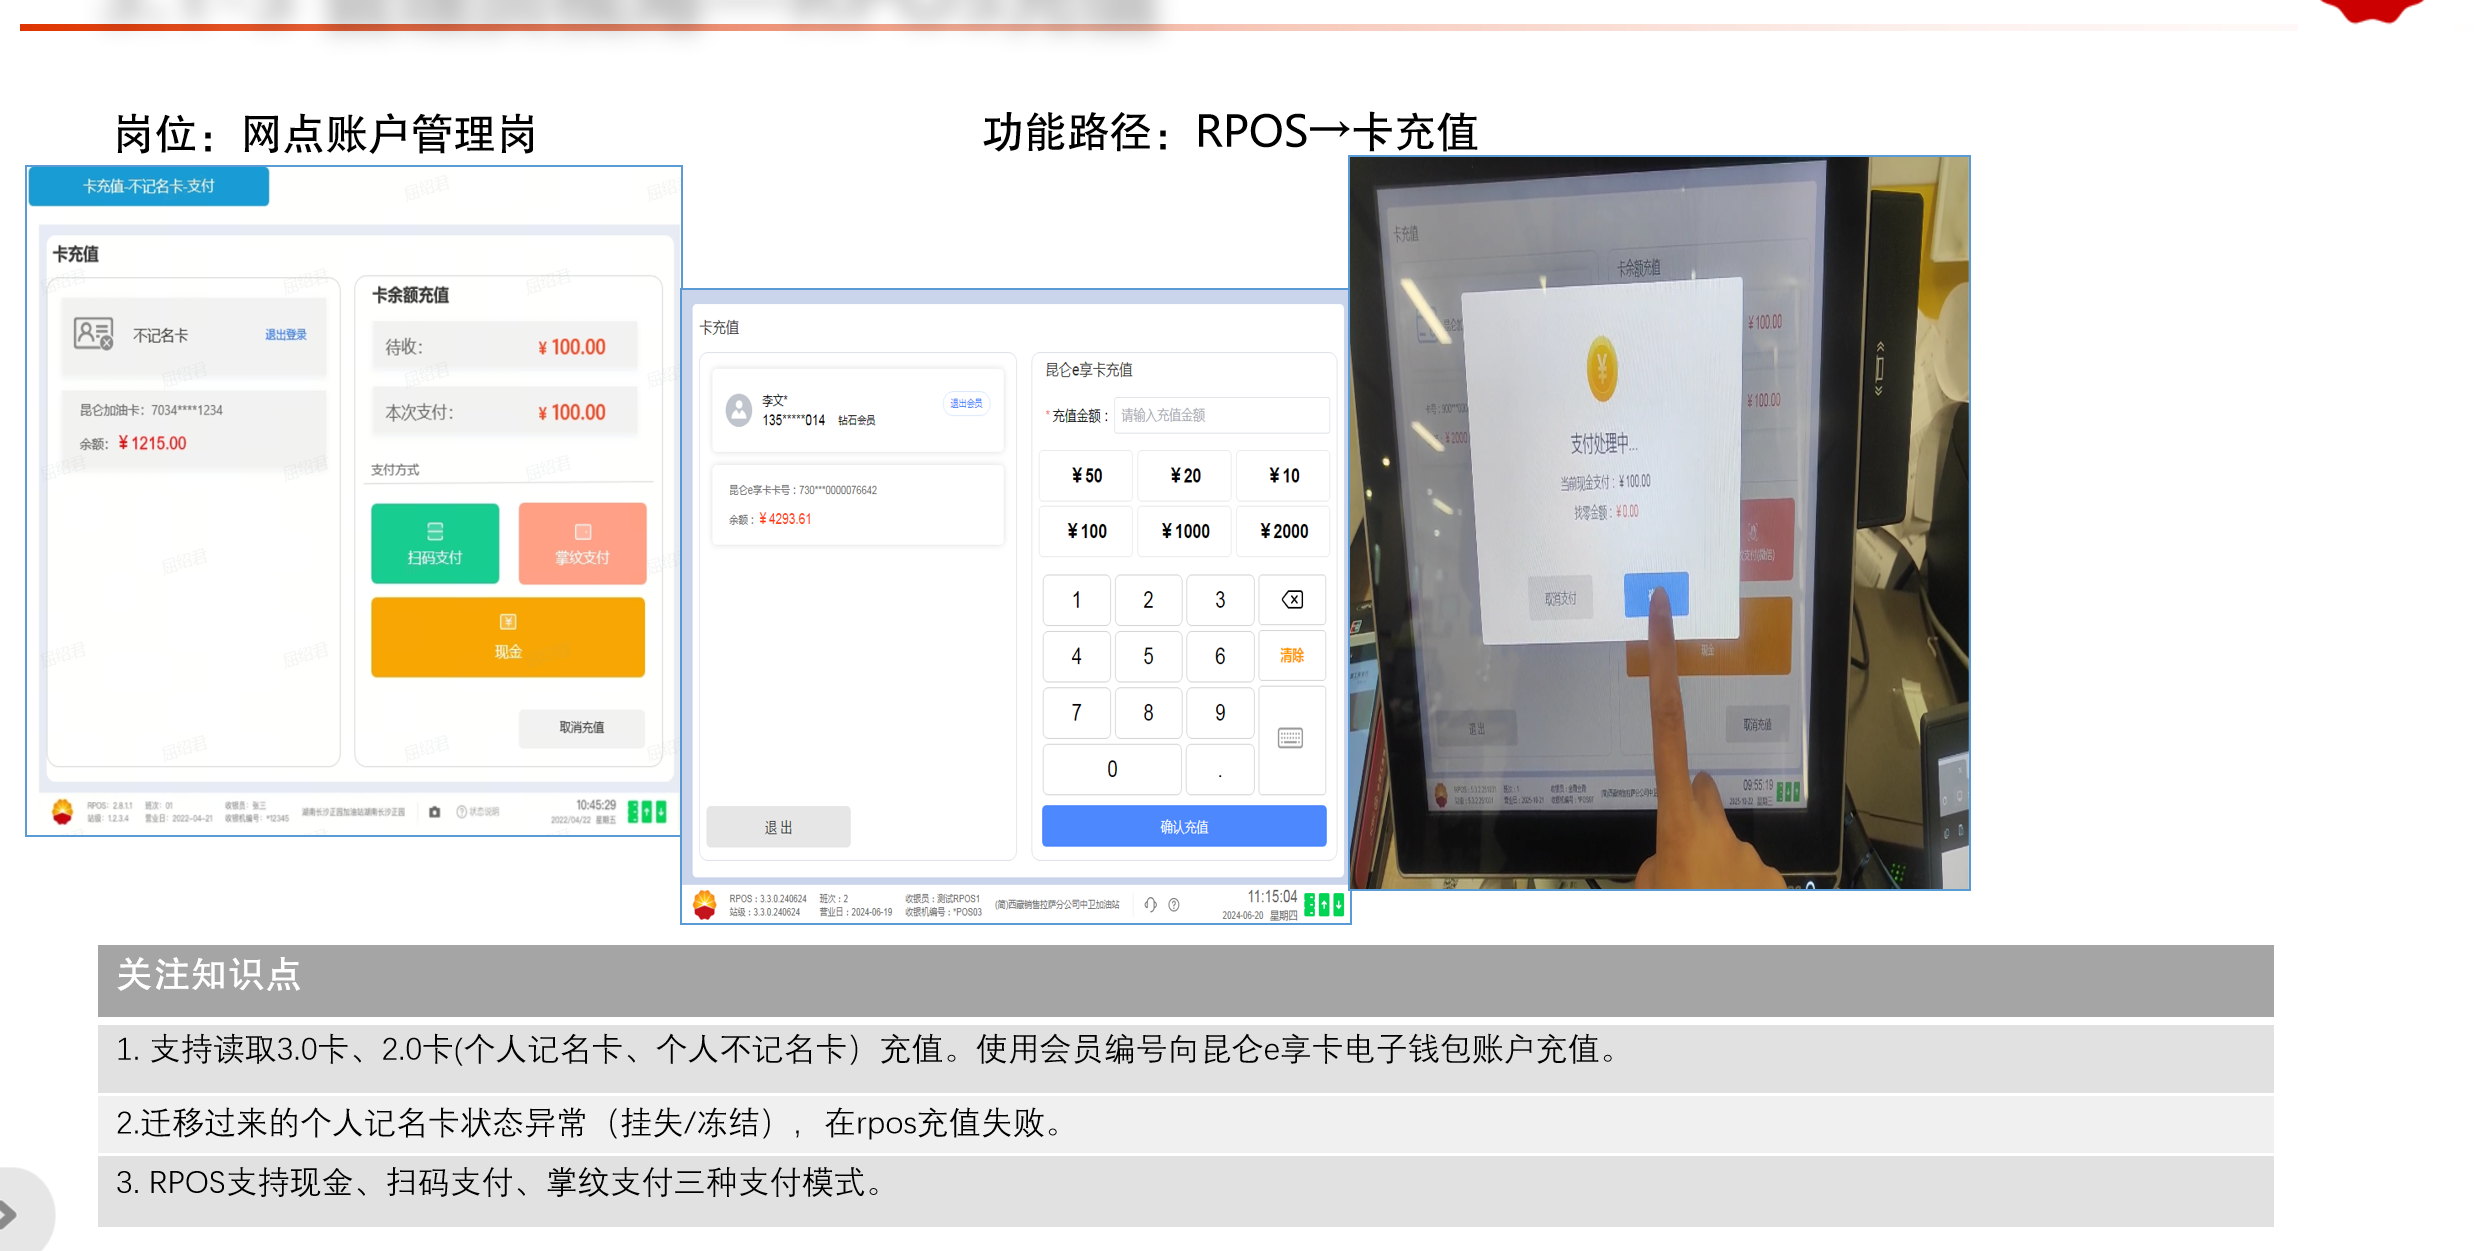Click the headset support icon in status bar
This screenshot has height=1251, width=2474.
click(1150, 905)
